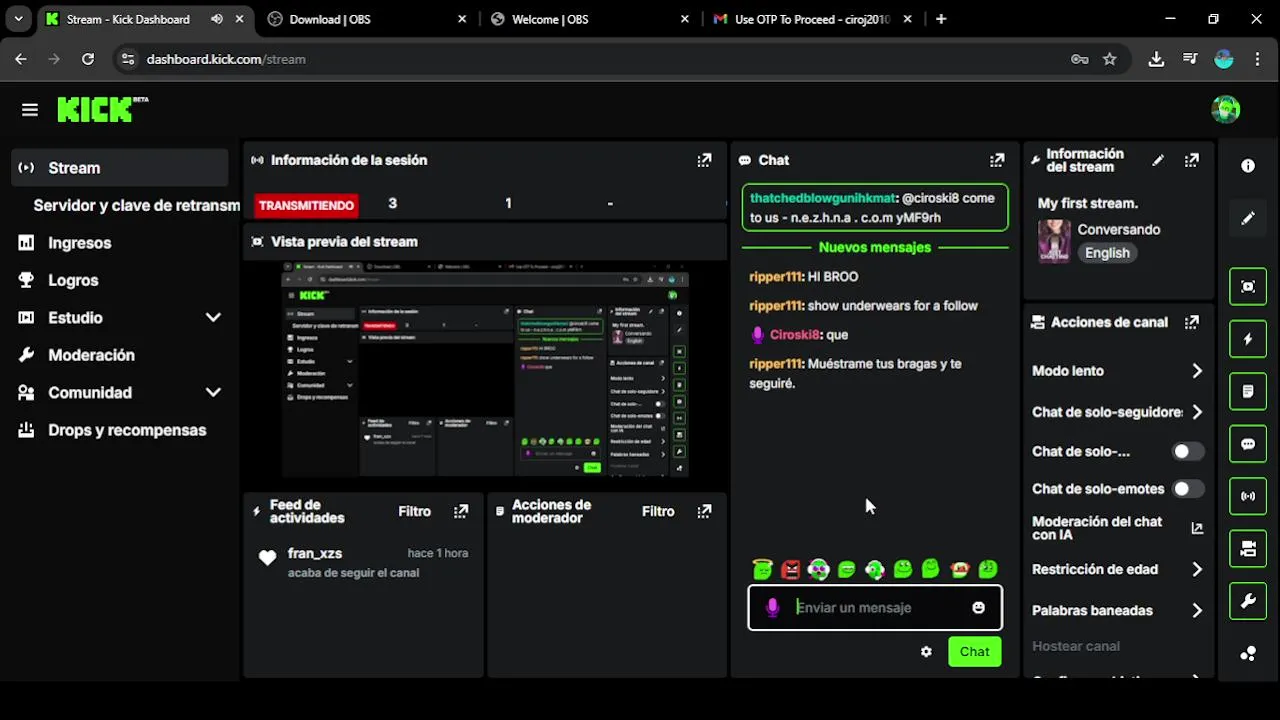Image resolution: width=1280 pixels, height=720 pixels.
Task: Toggle broadcast session widget in right sidebar
Action: tap(1248, 496)
